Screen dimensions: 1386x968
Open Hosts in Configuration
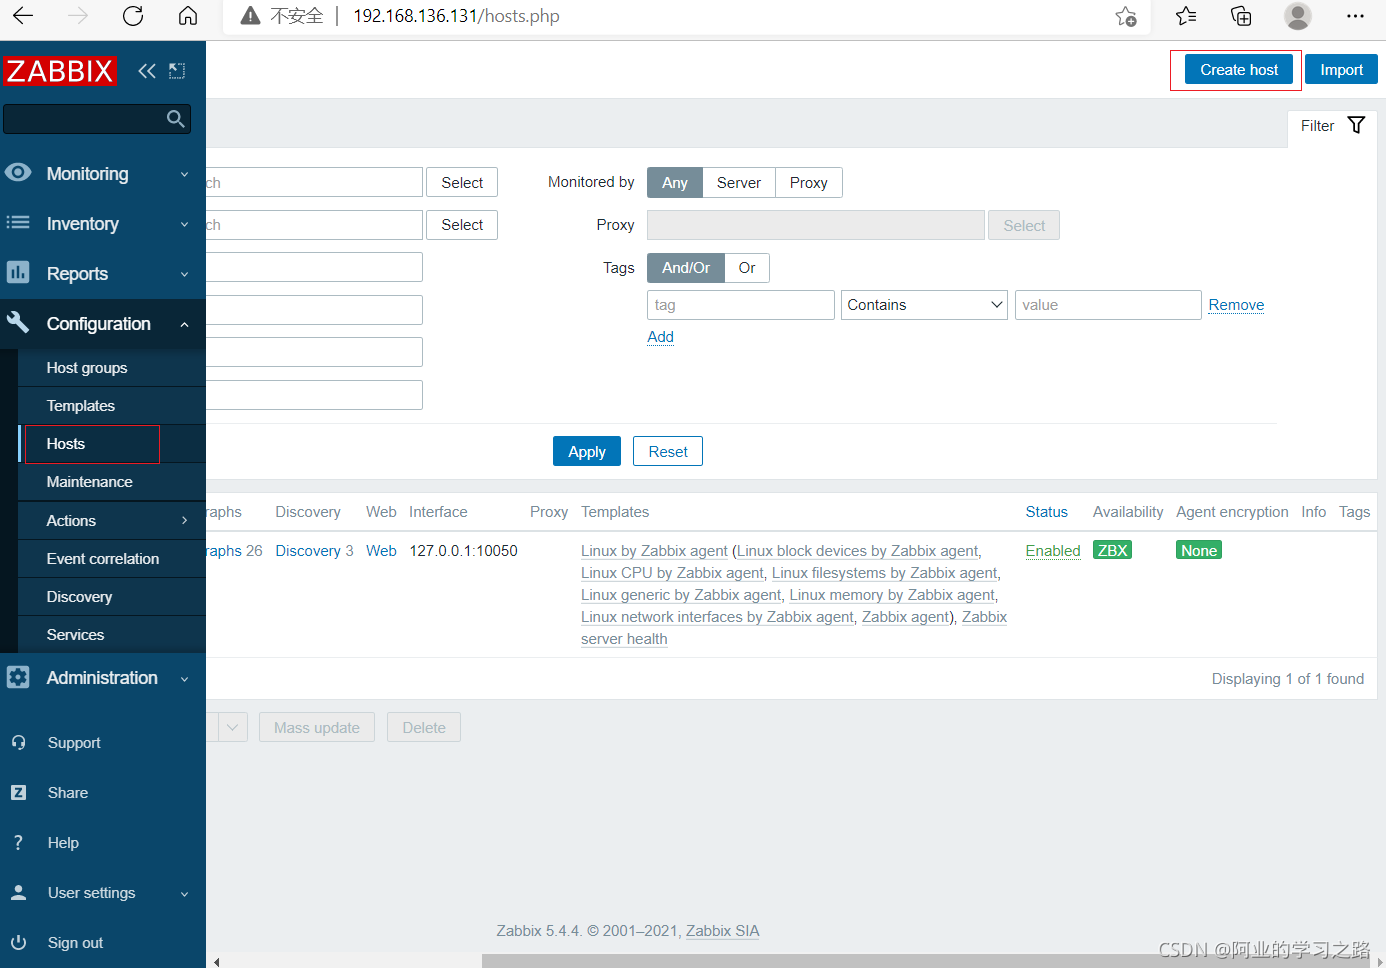point(66,444)
